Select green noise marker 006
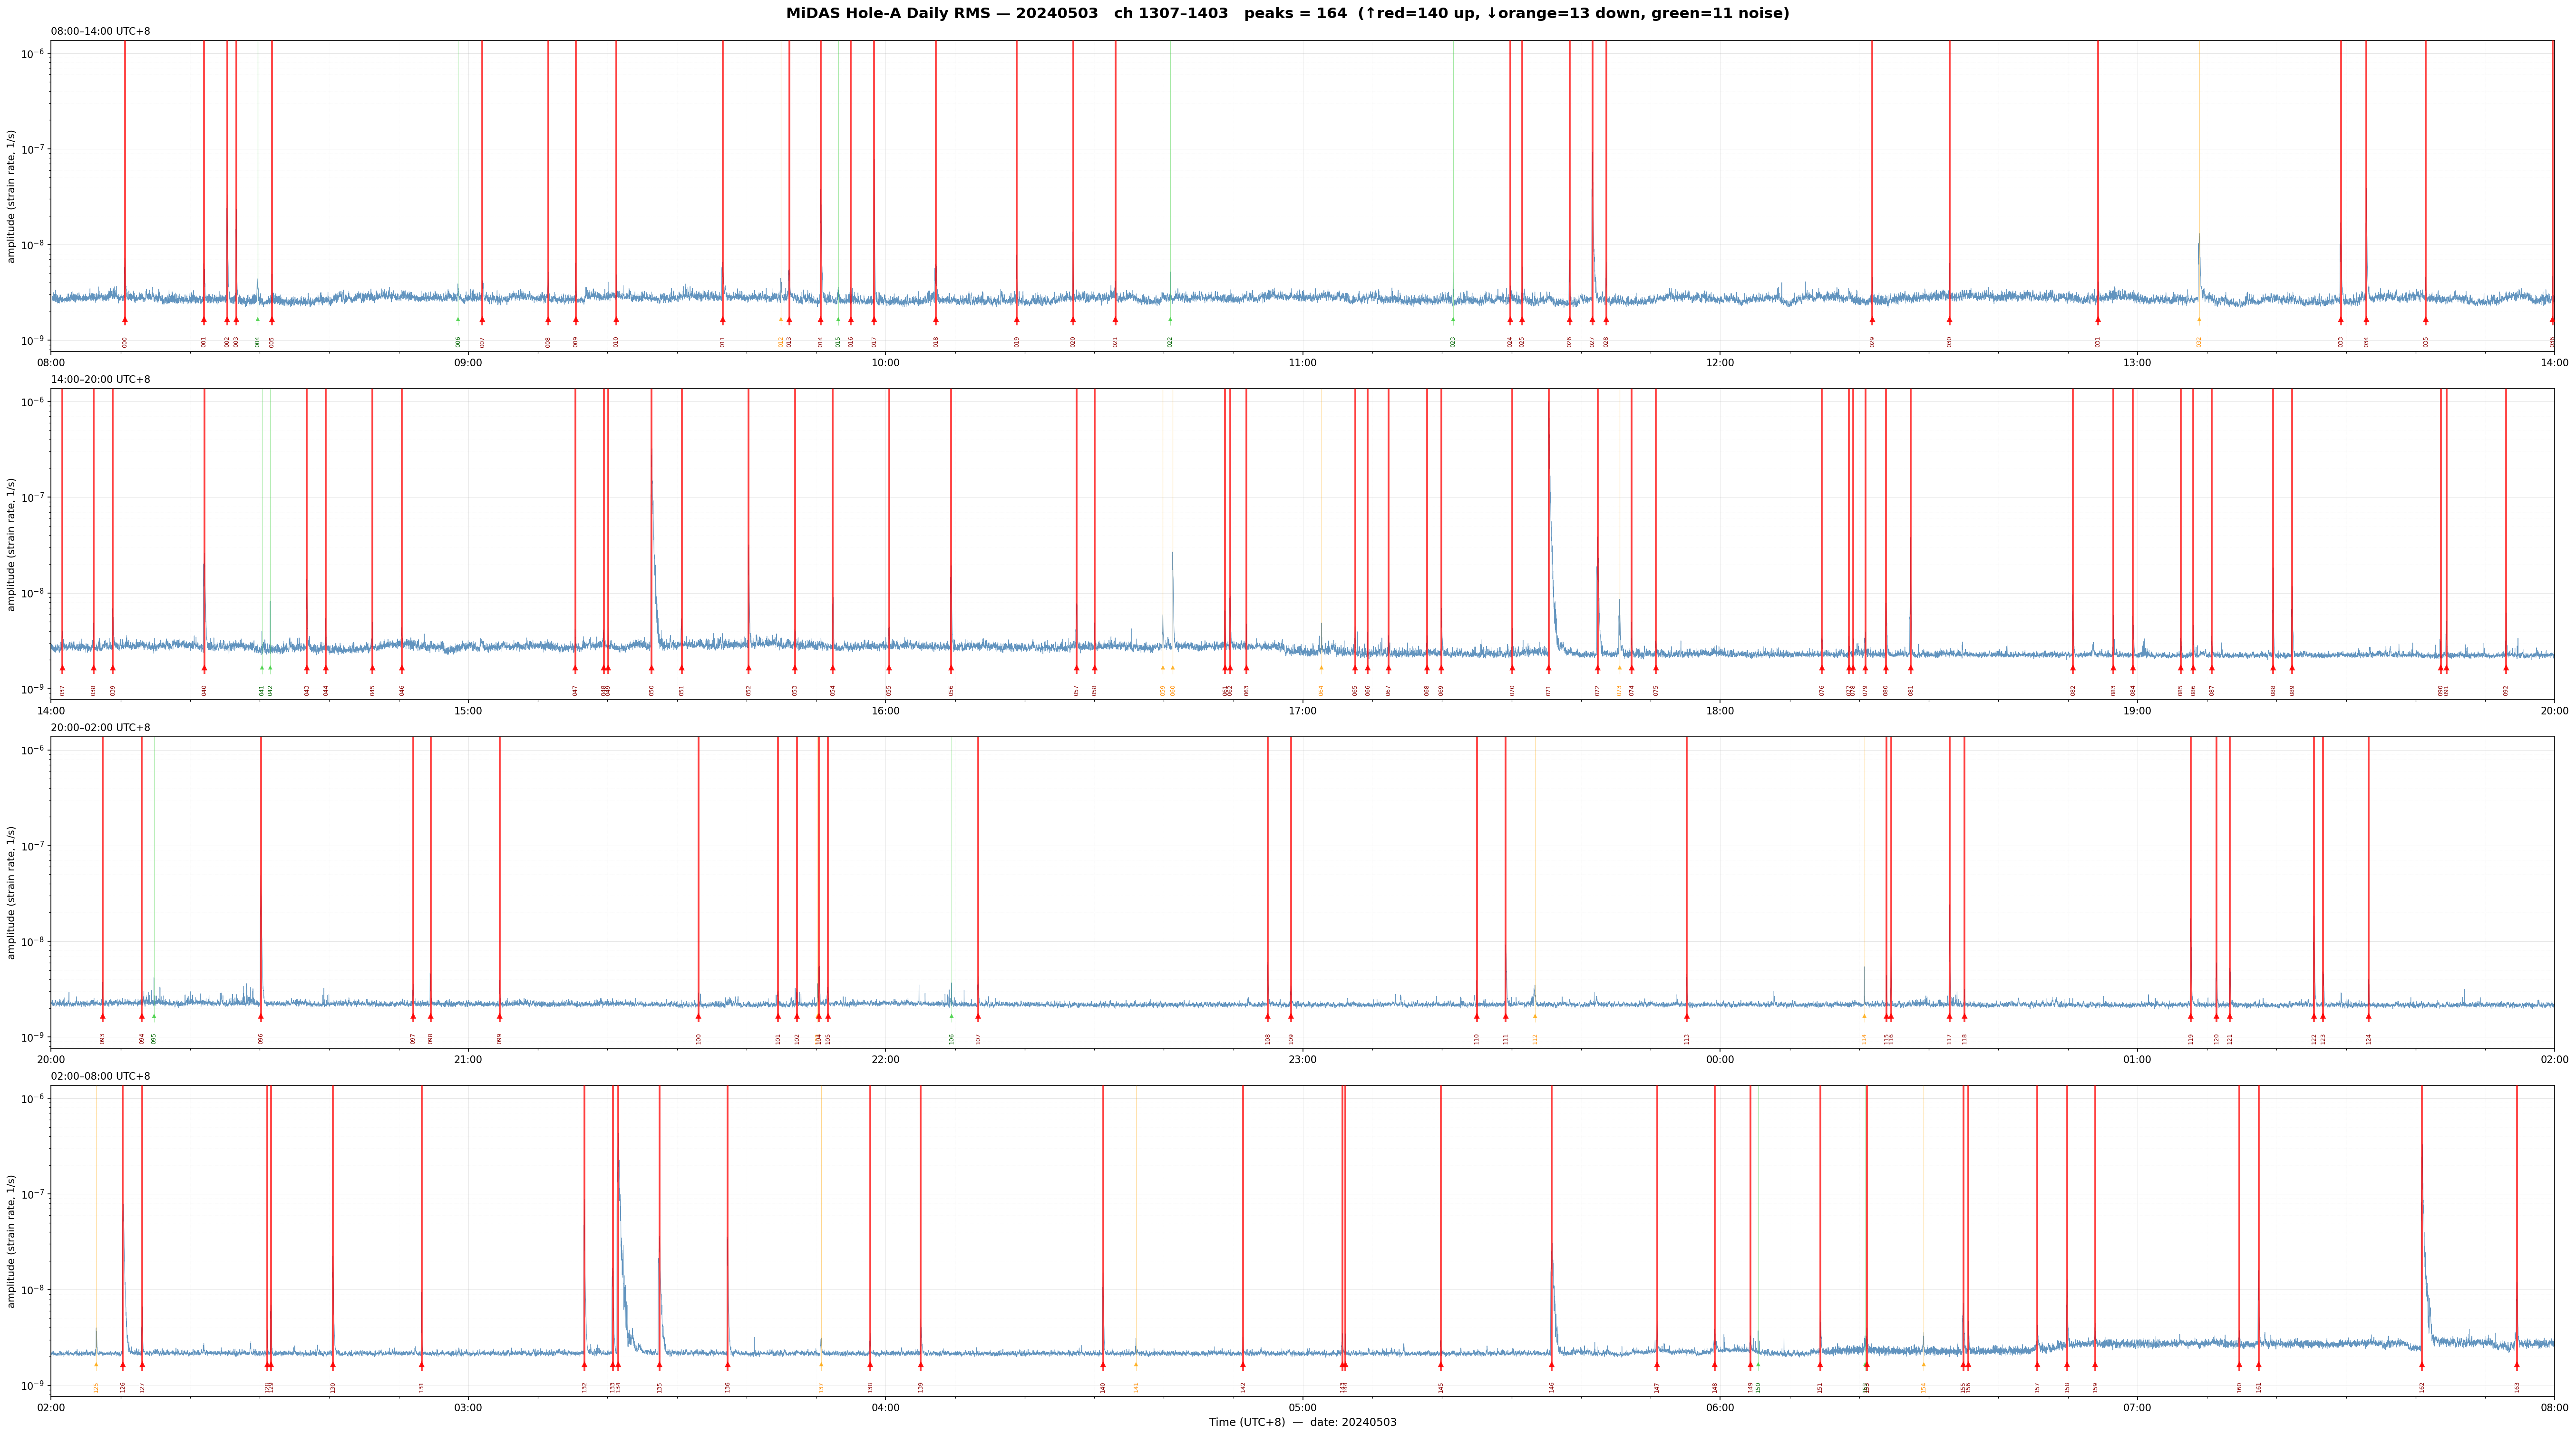 point(458,320)
